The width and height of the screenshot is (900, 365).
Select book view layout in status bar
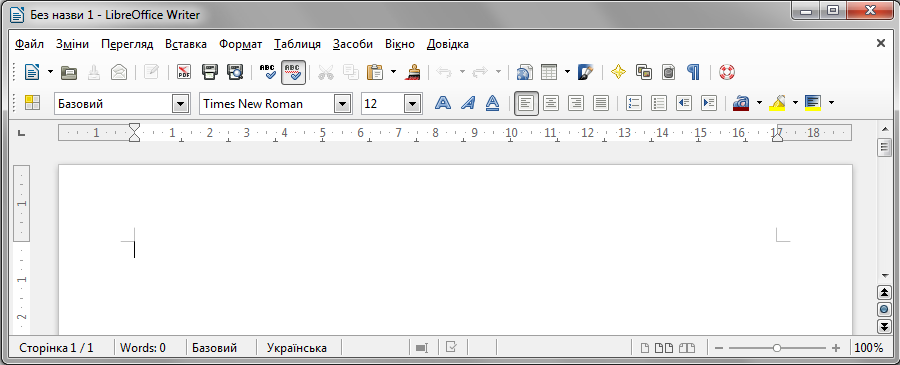pyautogui.click(x=687, y=348)
